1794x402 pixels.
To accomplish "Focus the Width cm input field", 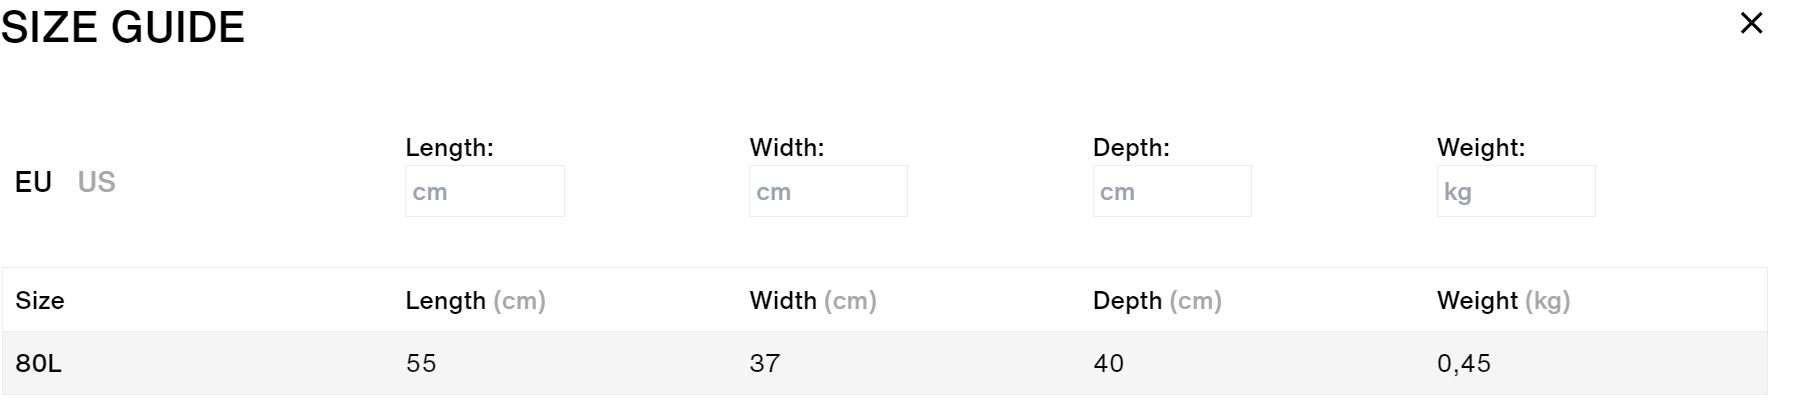I will pyautogui.click(x=828, y=191).
